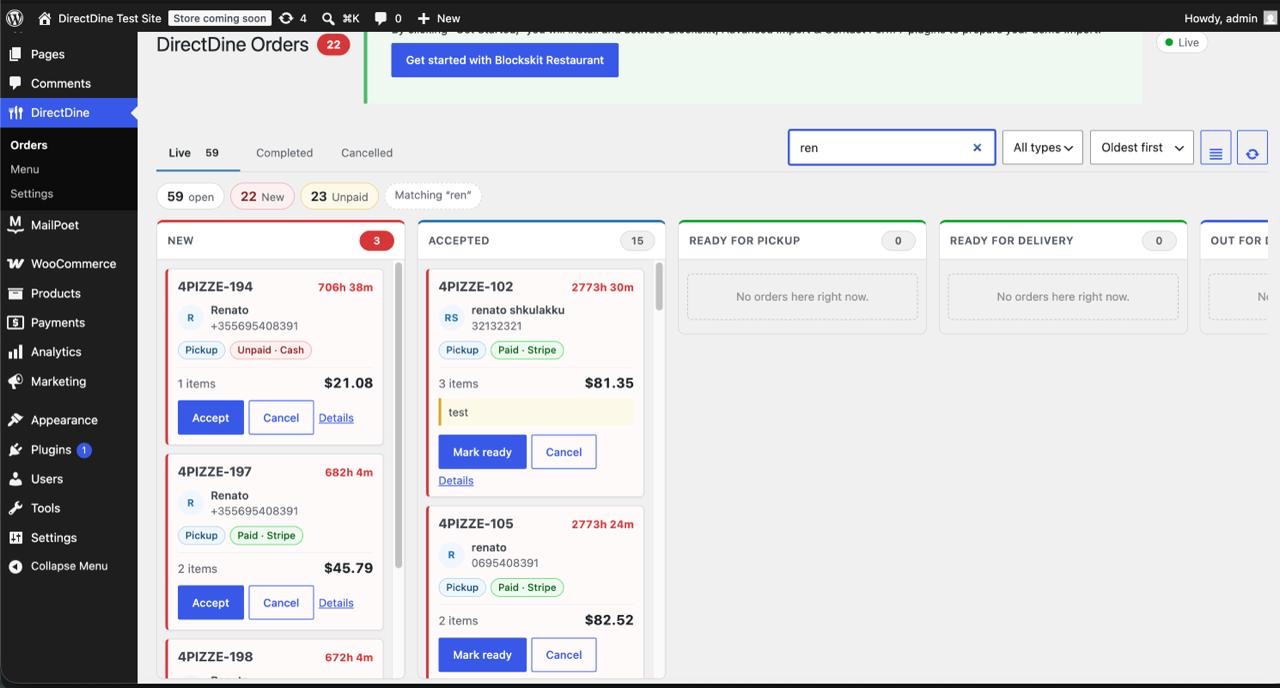Viewport: 1280px width, 688px height.
Task: Cancel order 4PIZZE-194
Action: [281, 418]
